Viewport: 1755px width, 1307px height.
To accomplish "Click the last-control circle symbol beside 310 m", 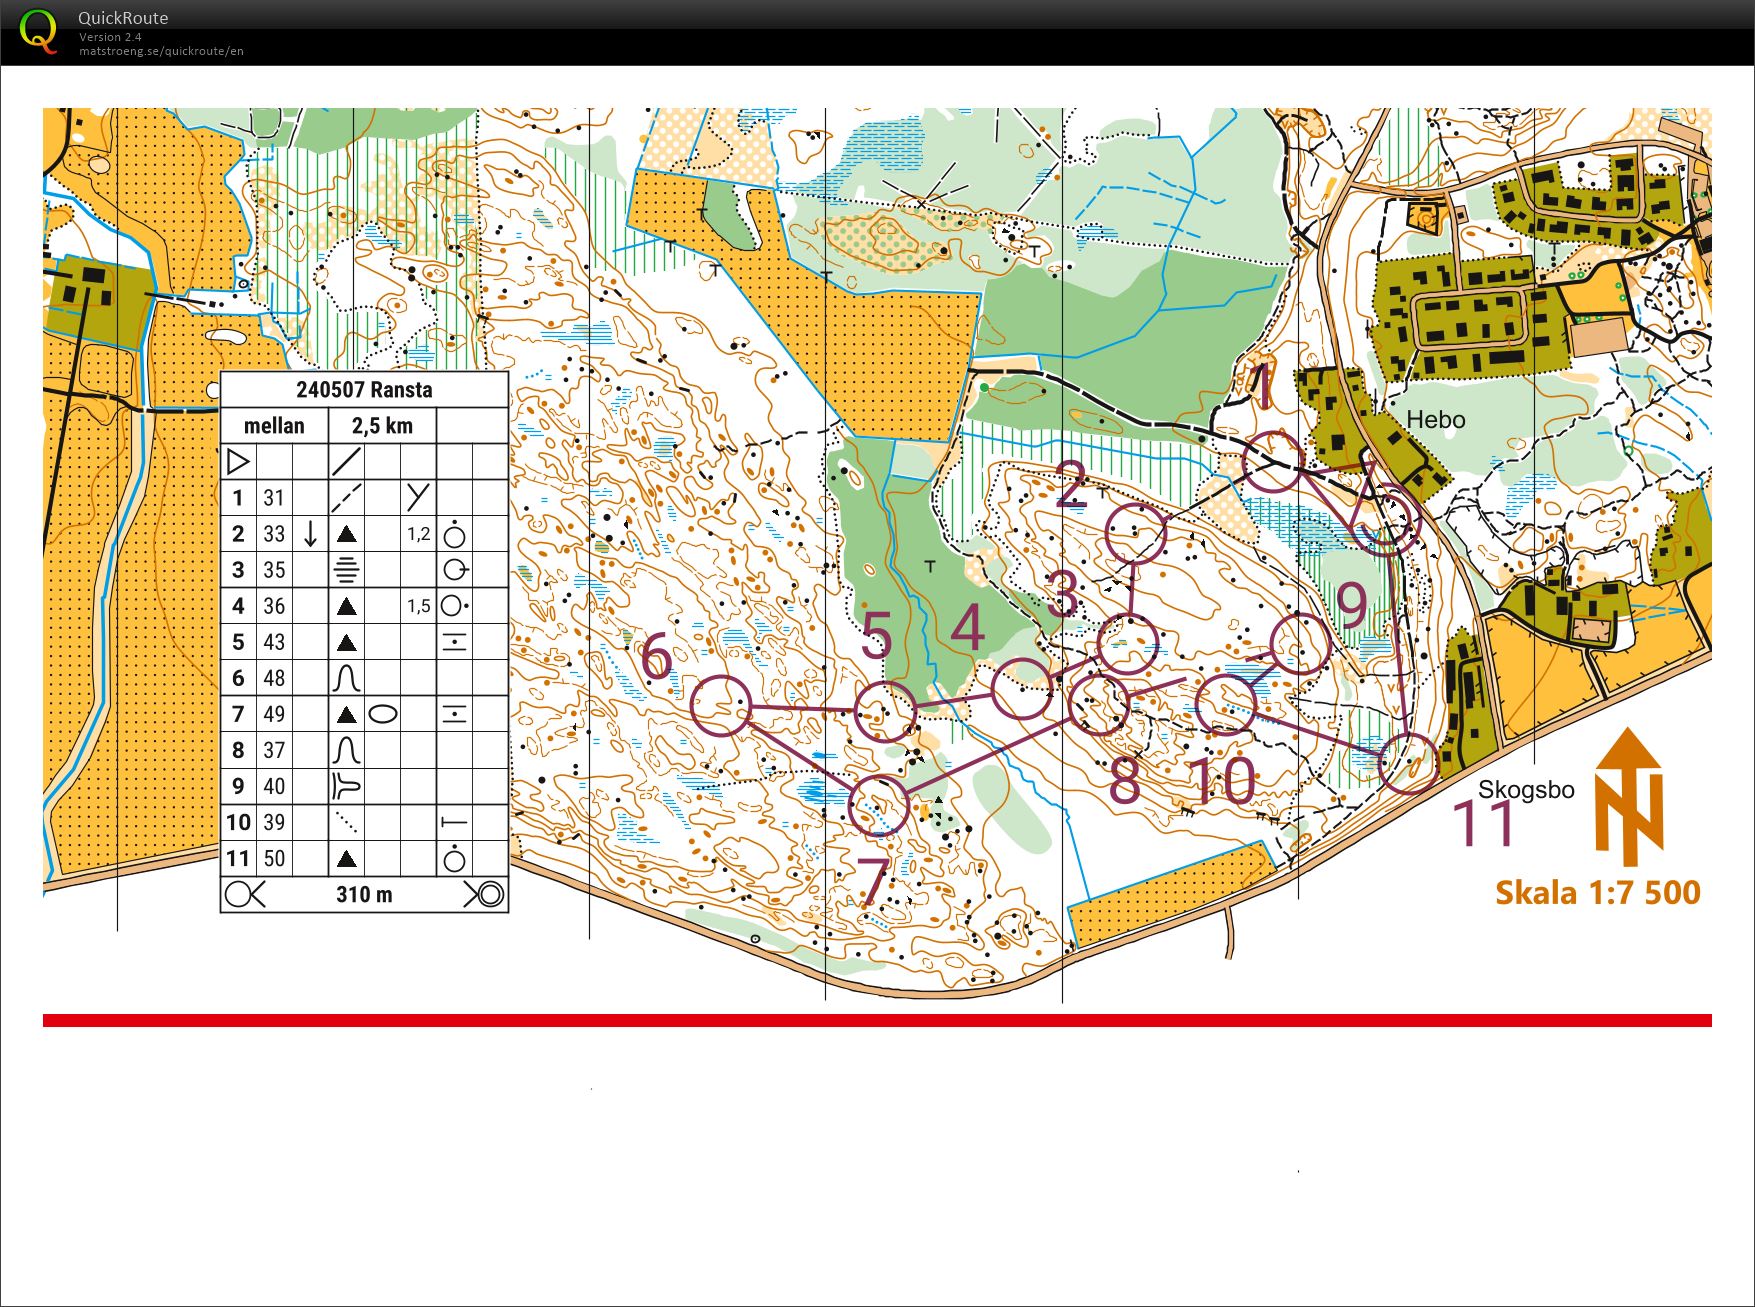I will pyautogui.click(x=239, y=894).
